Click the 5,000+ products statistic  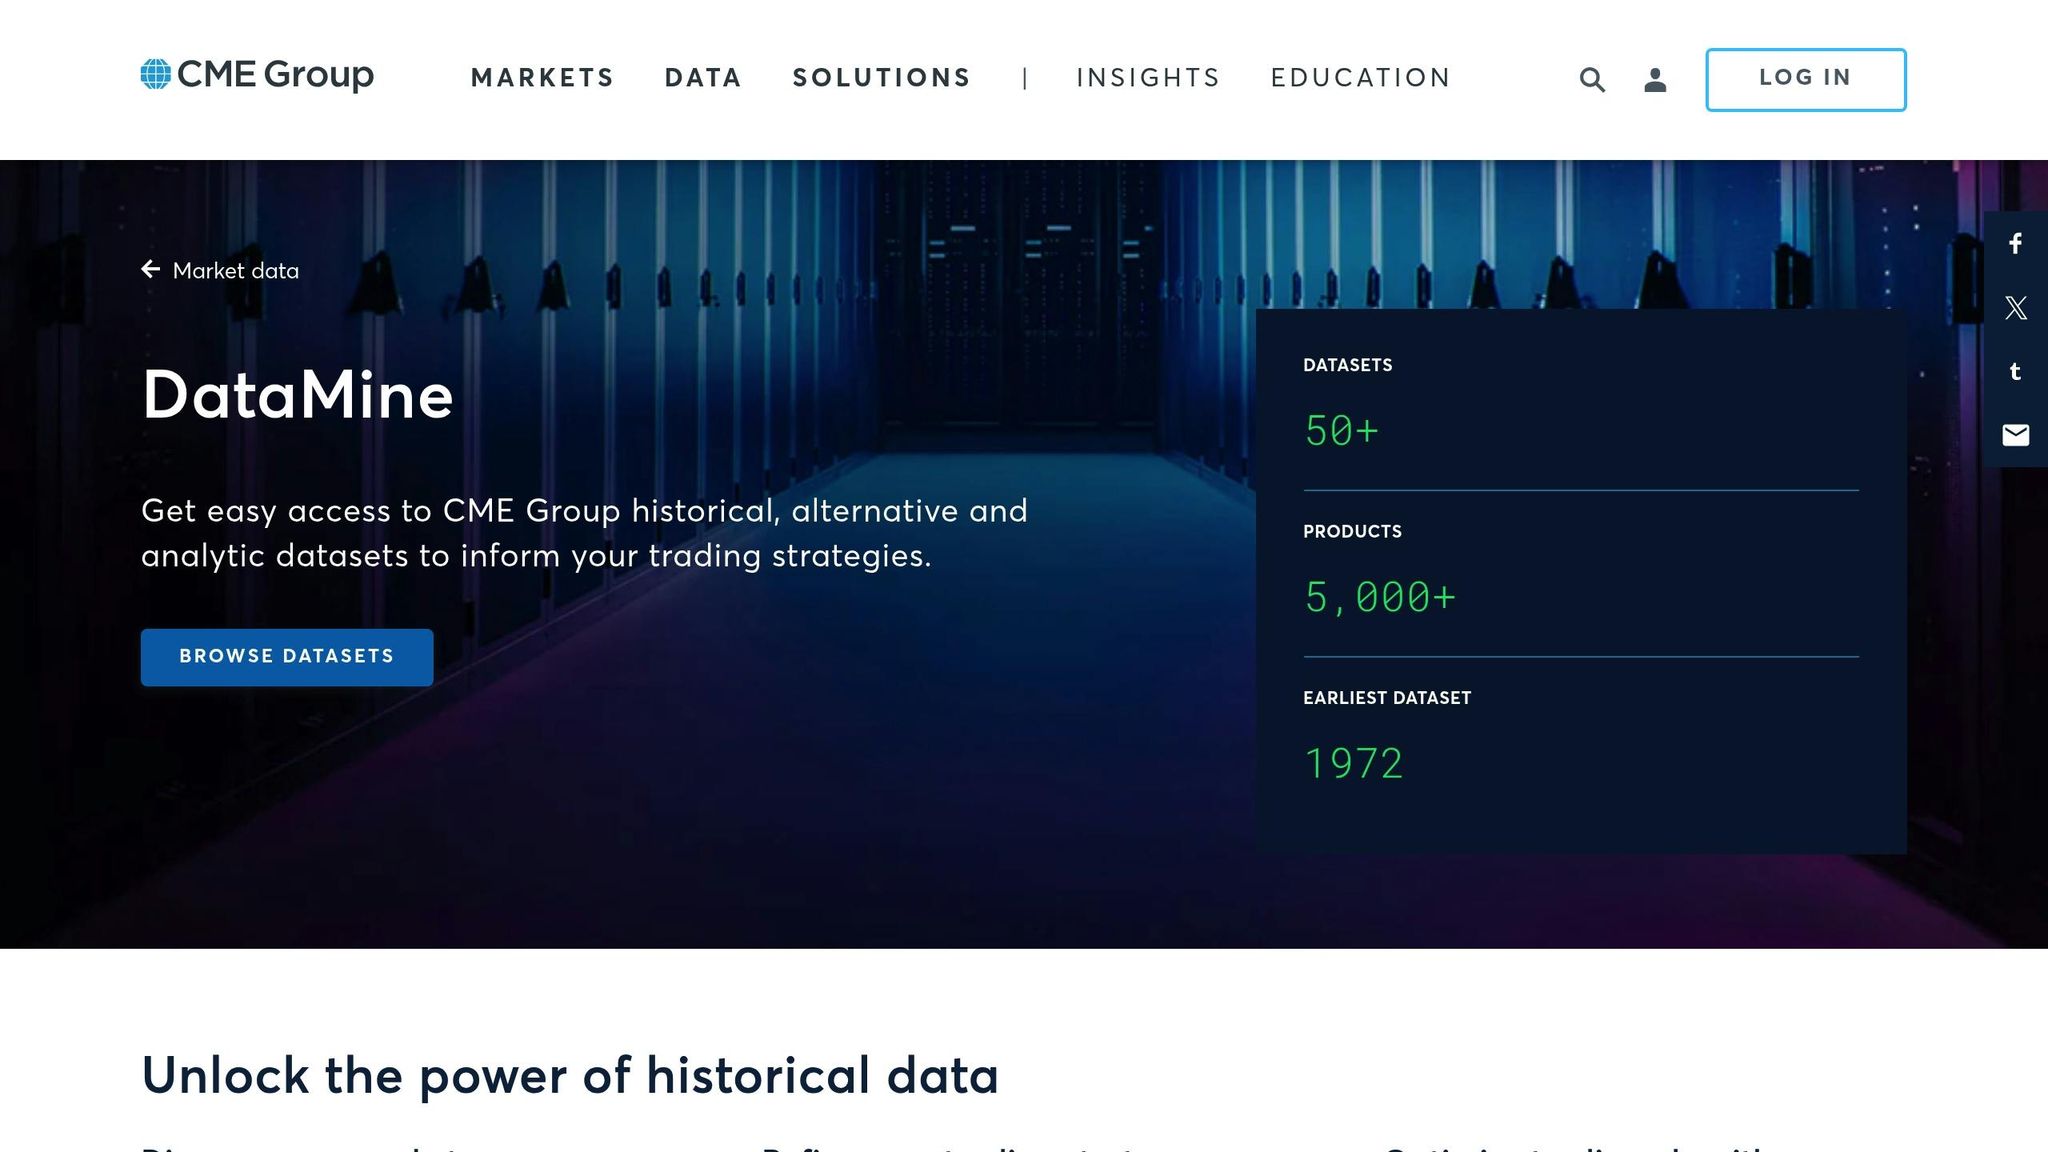click(1380, 598)
